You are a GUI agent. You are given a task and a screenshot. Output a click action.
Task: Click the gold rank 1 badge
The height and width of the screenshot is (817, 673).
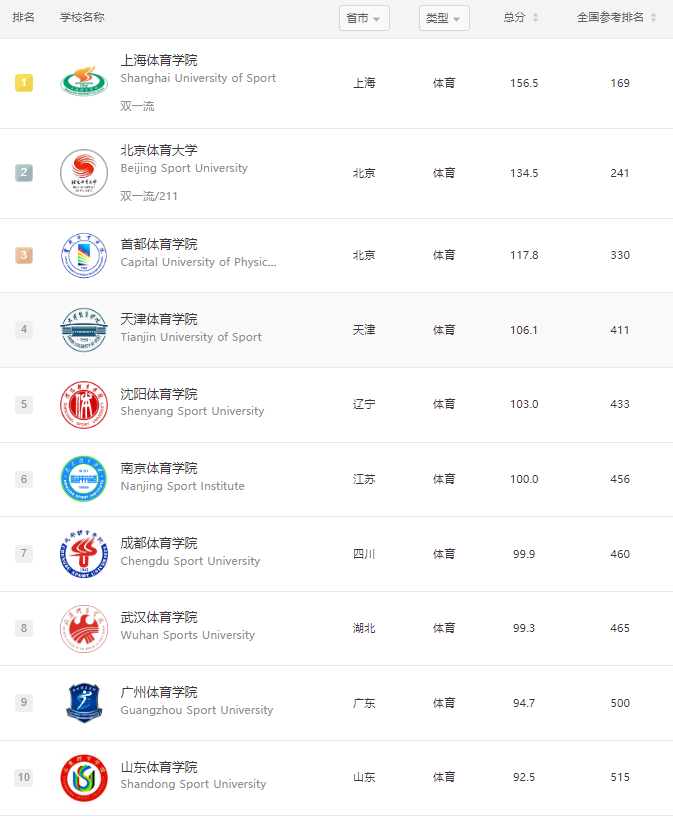click(24, 83)
